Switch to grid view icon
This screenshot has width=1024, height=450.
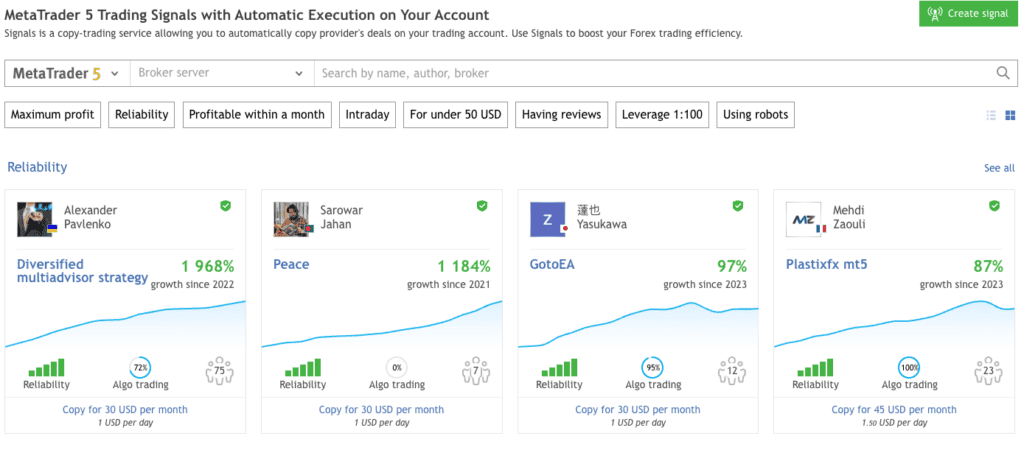pos(1010,116)
